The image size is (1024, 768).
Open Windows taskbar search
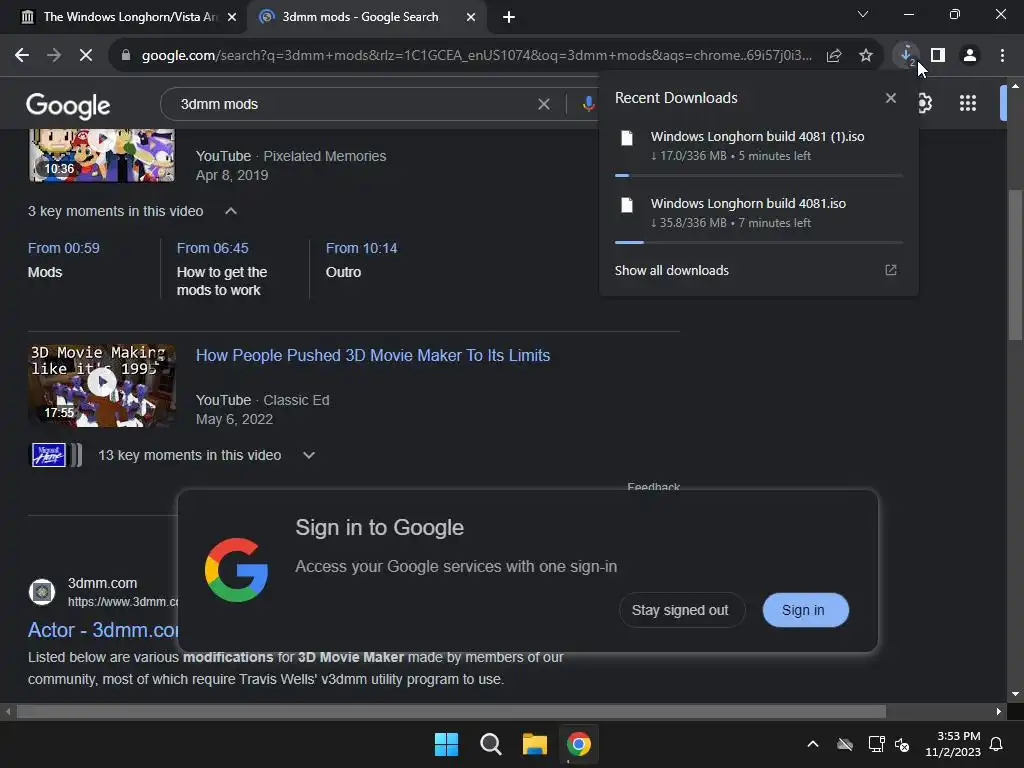(x=490, y=744)
